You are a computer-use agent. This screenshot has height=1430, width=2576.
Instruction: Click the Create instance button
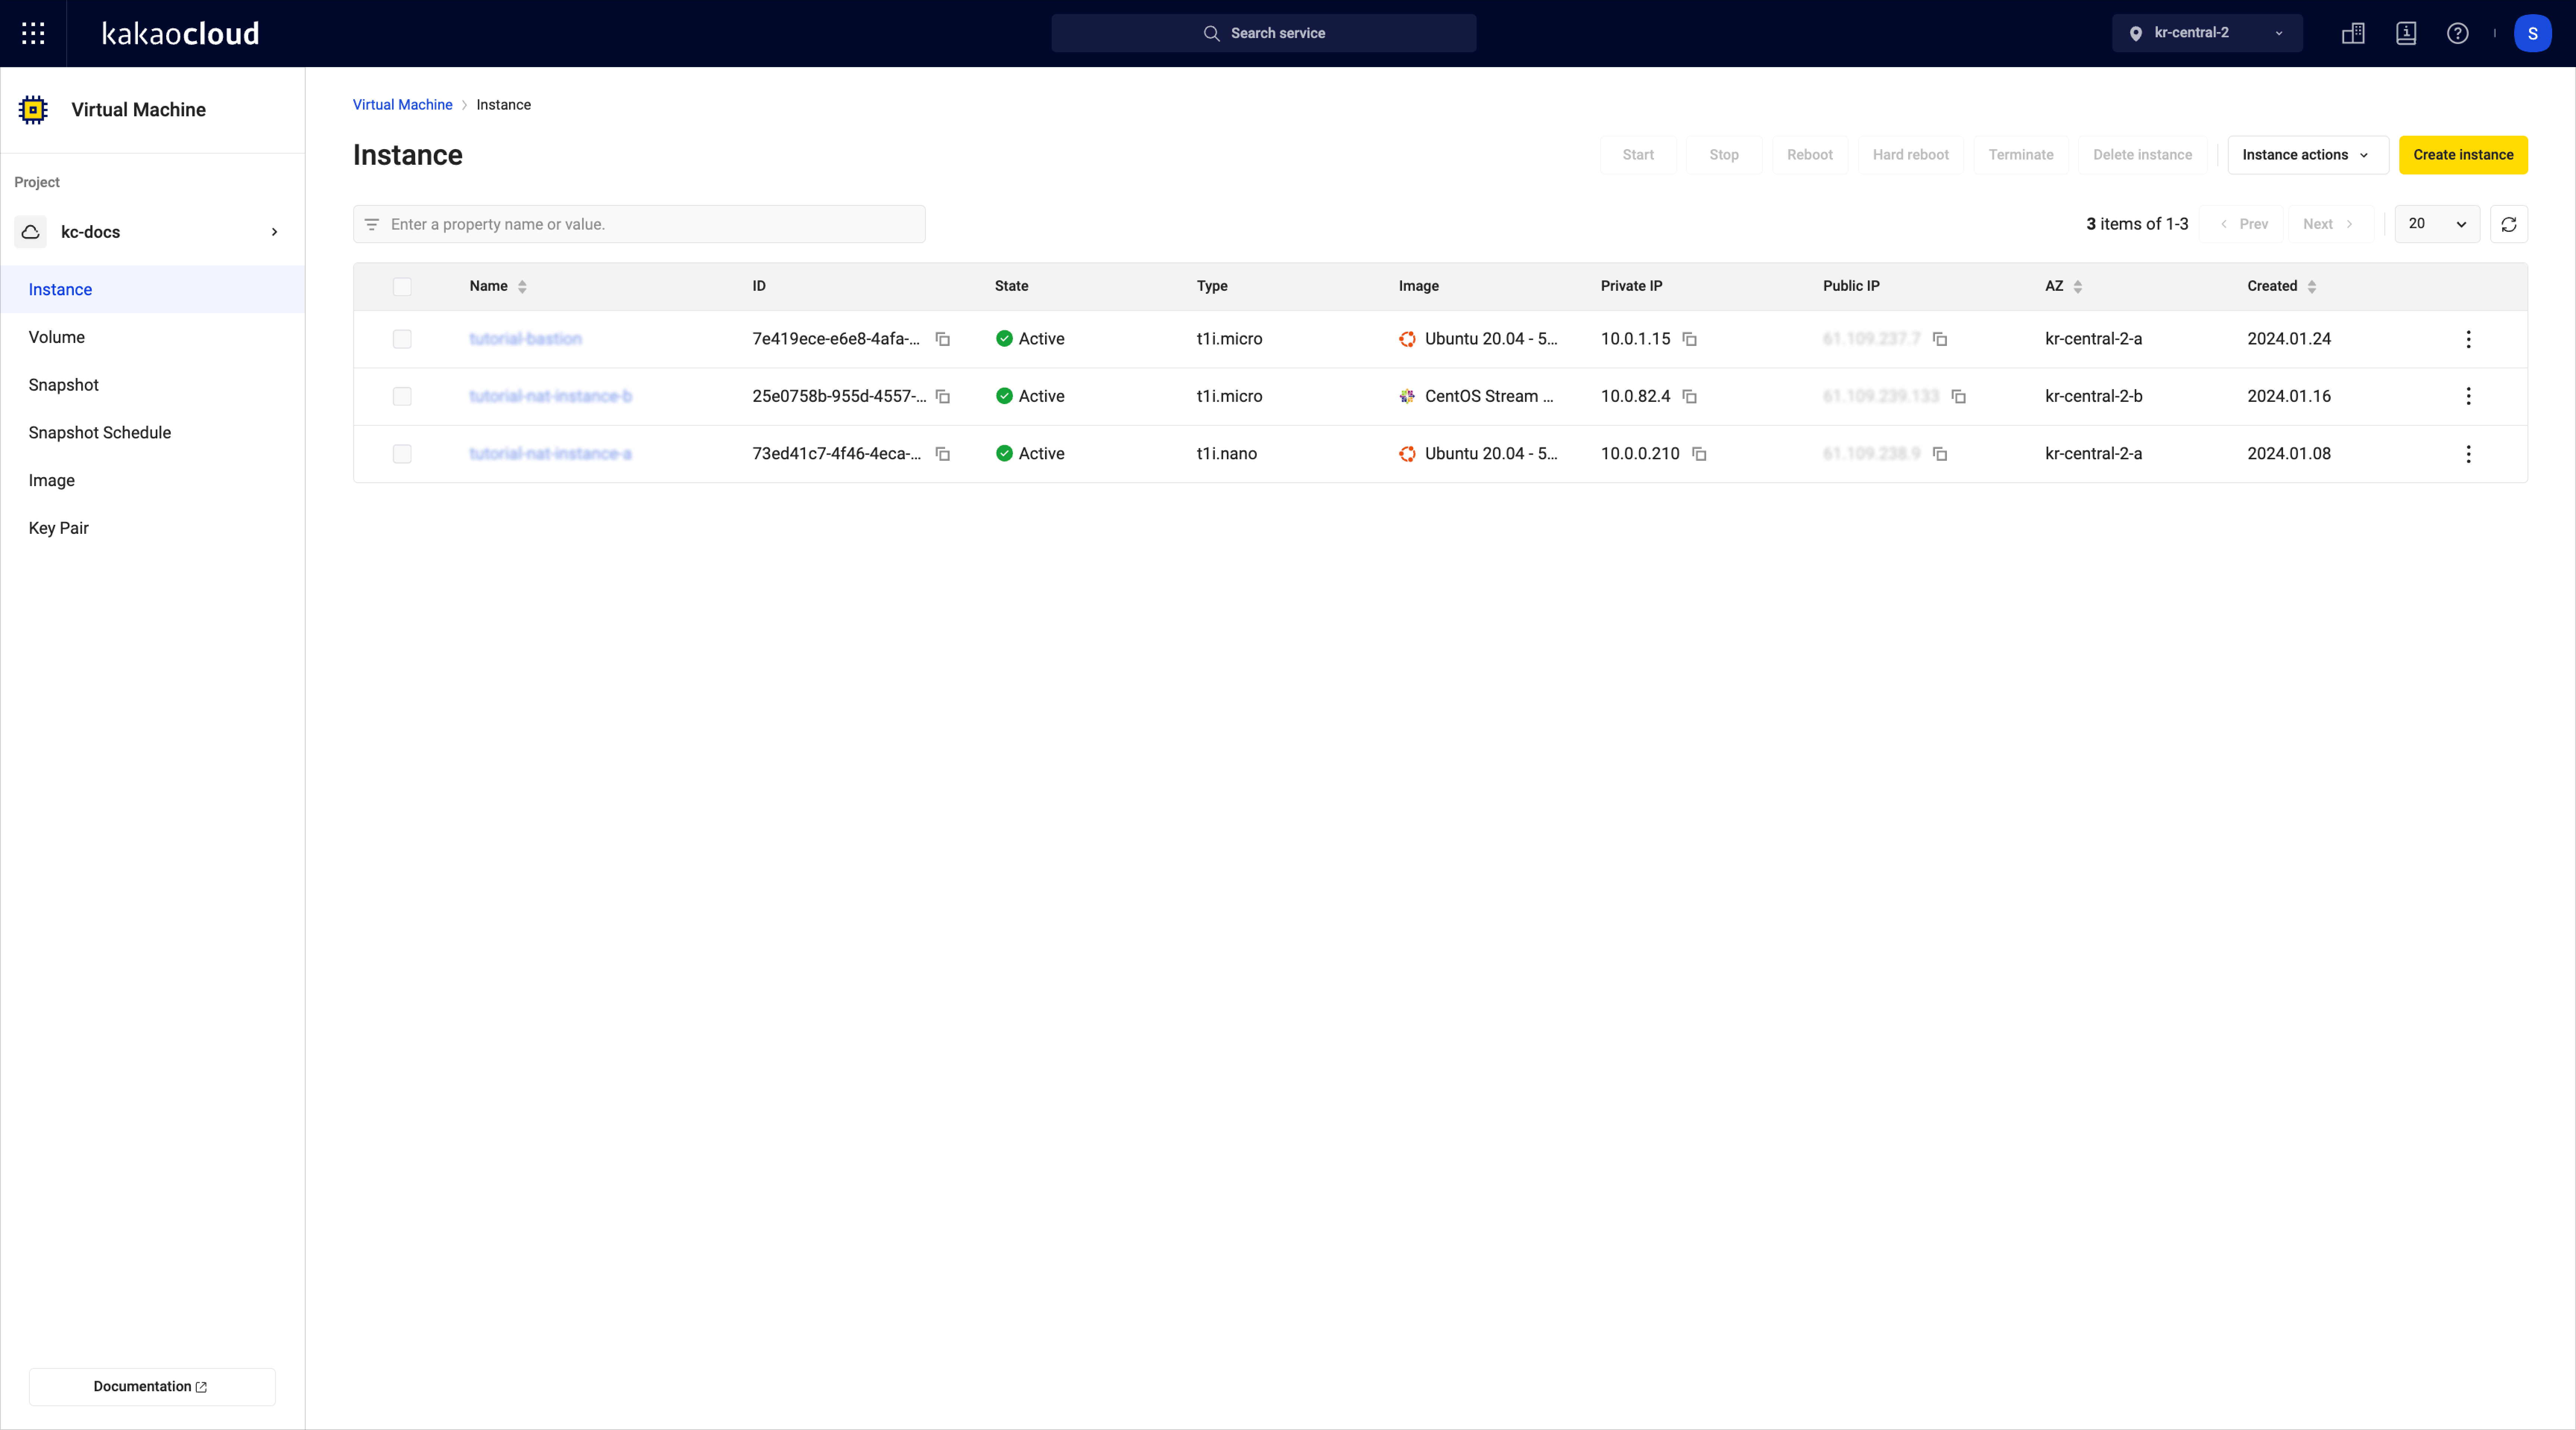2463,155
